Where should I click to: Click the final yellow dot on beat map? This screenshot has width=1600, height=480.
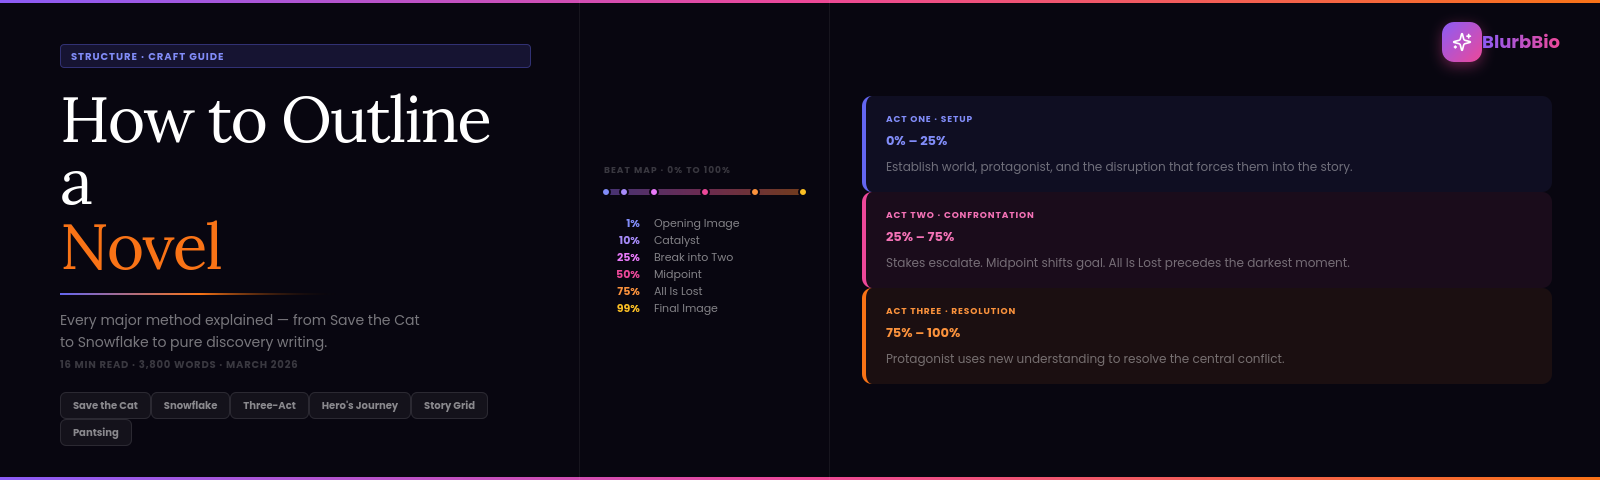(x=802, y=192)
